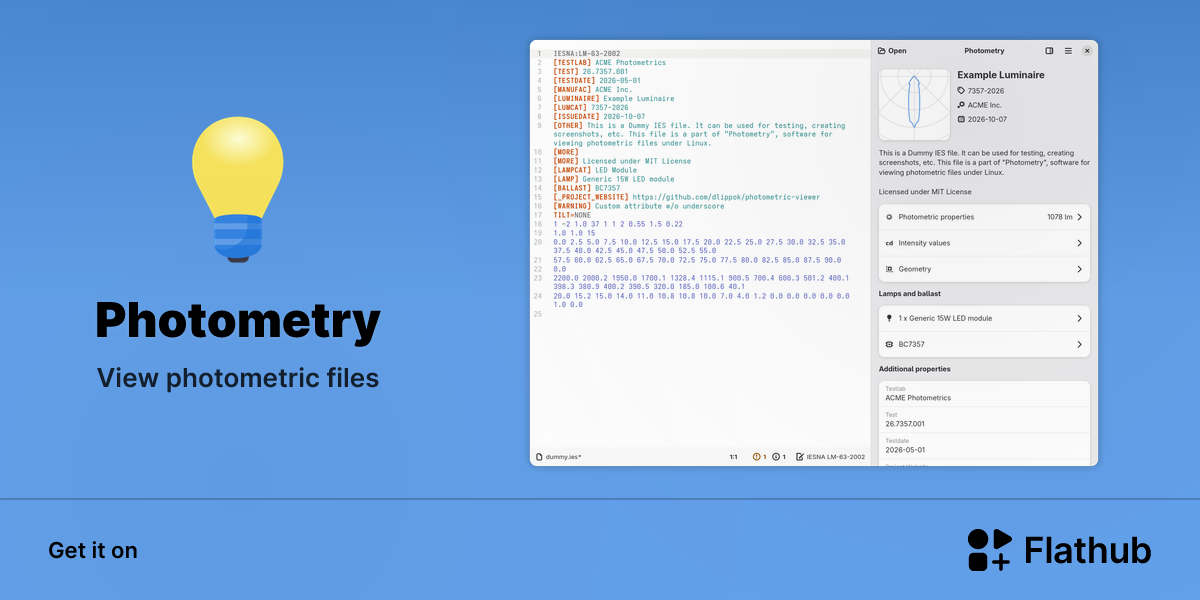Click the Testdate field 2026-05-01
Image resolution: width=1200 pixels, height=600 pixels.
pyautogui.click(x=984, y=445)
